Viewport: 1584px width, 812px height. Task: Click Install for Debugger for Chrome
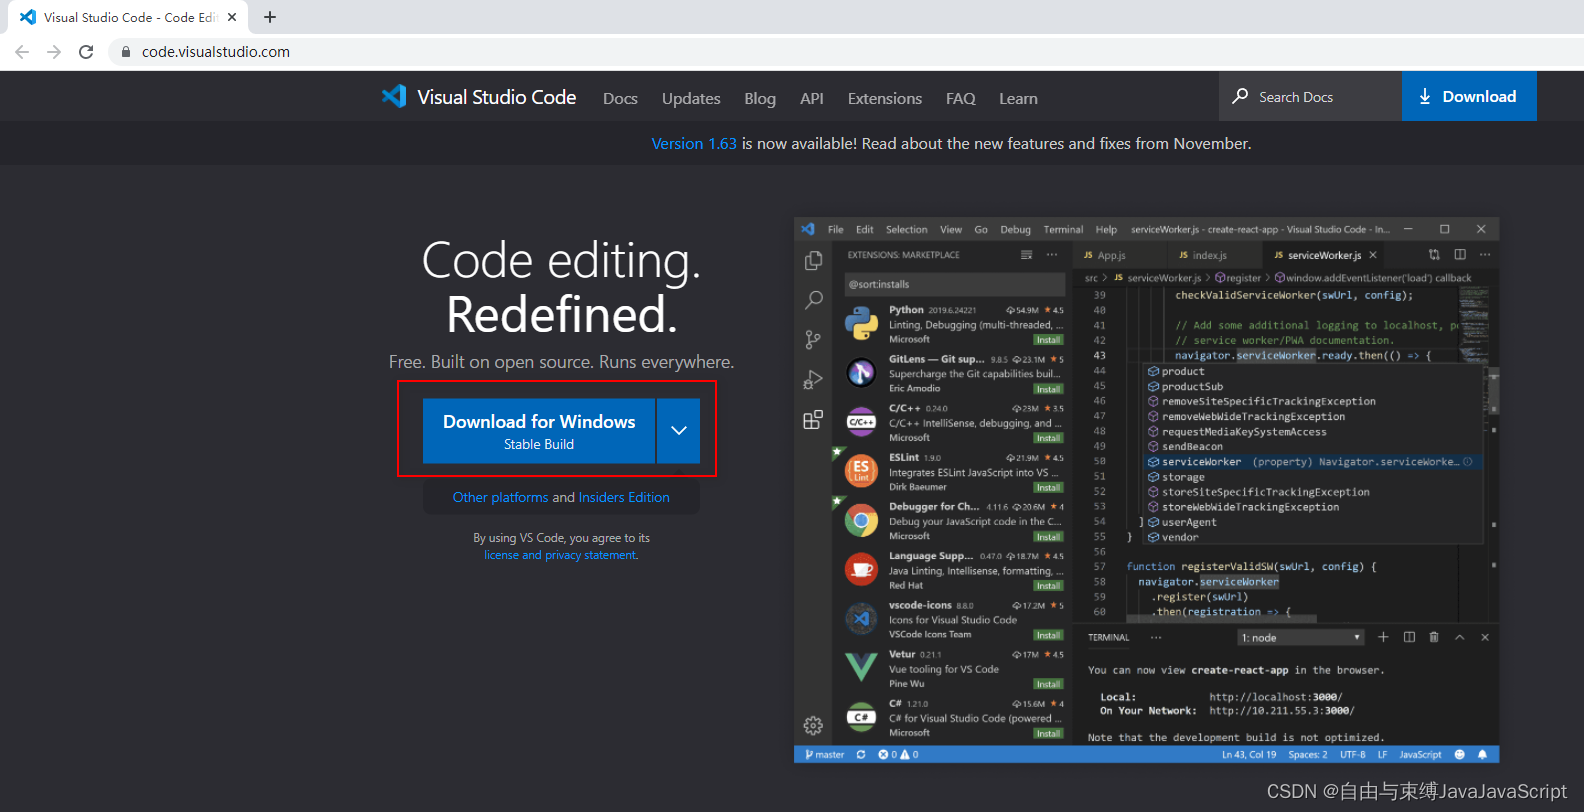pyautogui.click(x=1048, y=537)
